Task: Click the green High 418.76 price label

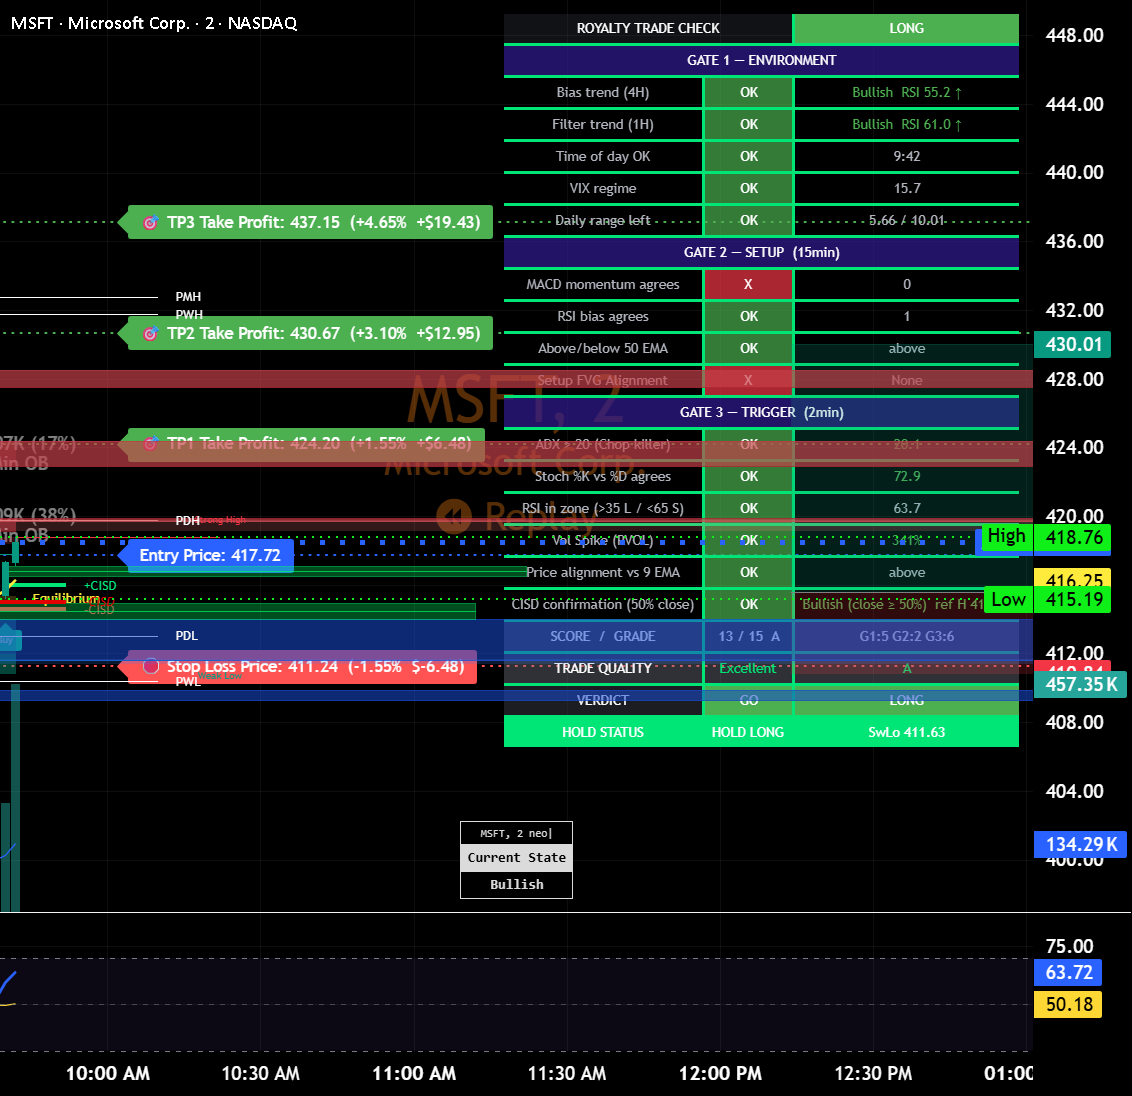Action: click(x=1045, y=538)
